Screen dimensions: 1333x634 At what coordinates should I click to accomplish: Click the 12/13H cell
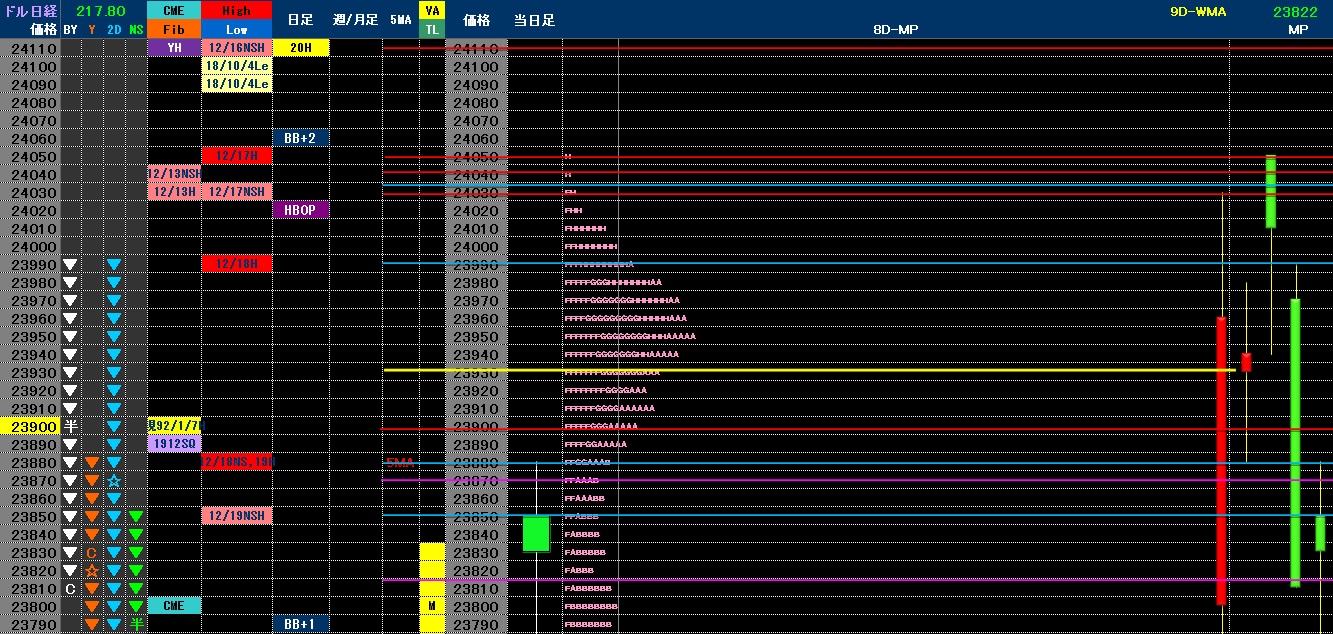(173, 192)
